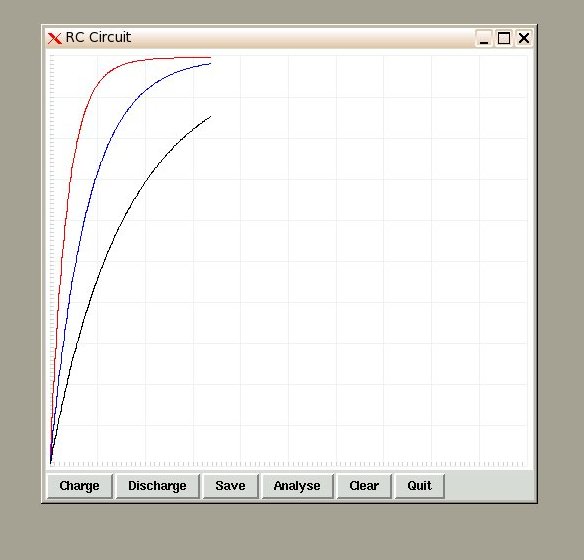584x560 pixels.
Task: Select the end point of the red curve
Action: coord(210,57)
